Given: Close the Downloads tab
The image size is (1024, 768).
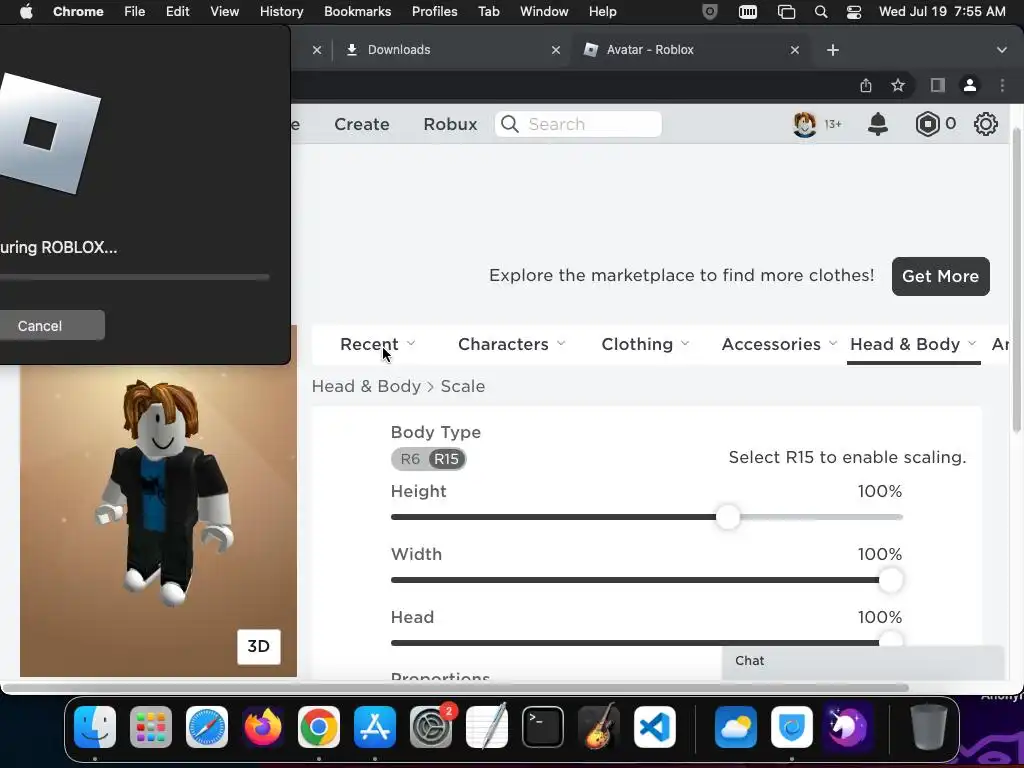Looking at the screenshot, I should coord(556,50).
